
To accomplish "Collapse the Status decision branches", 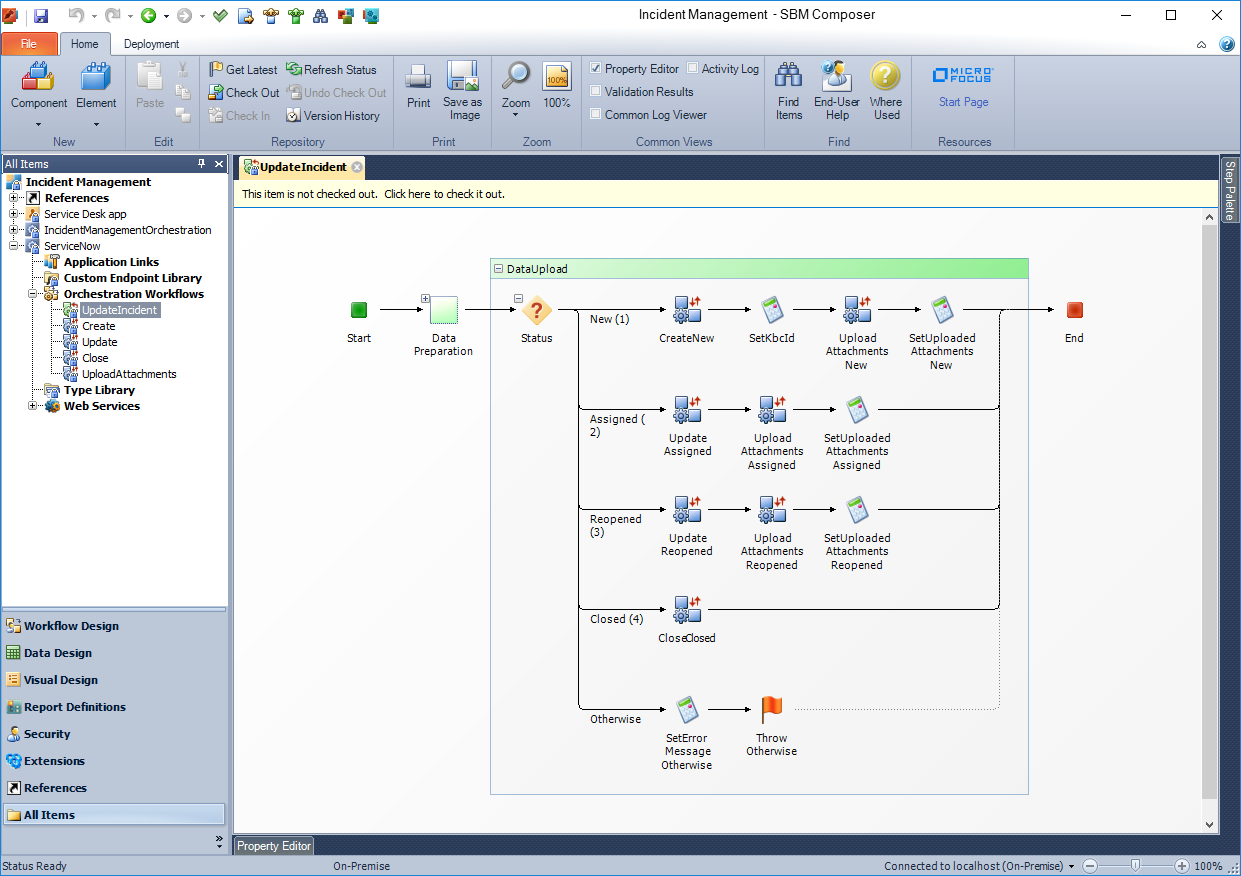I will tap(518, 298).
